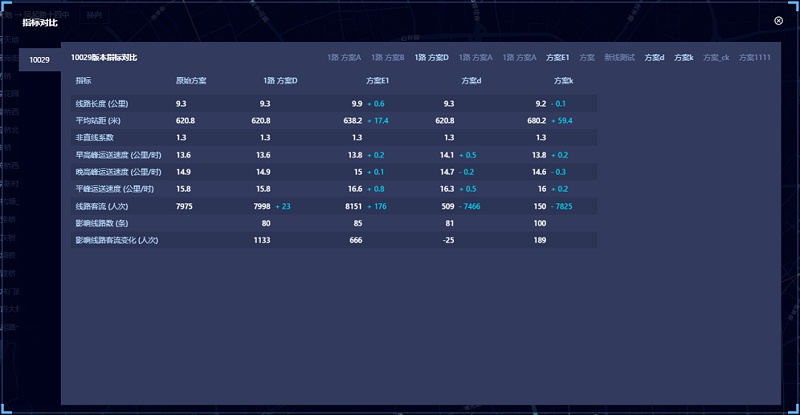The width and height of the screenshot is (800, 415).
Task: Close the 指标对比 dialog with the X icon
Action: coord(778,20)
